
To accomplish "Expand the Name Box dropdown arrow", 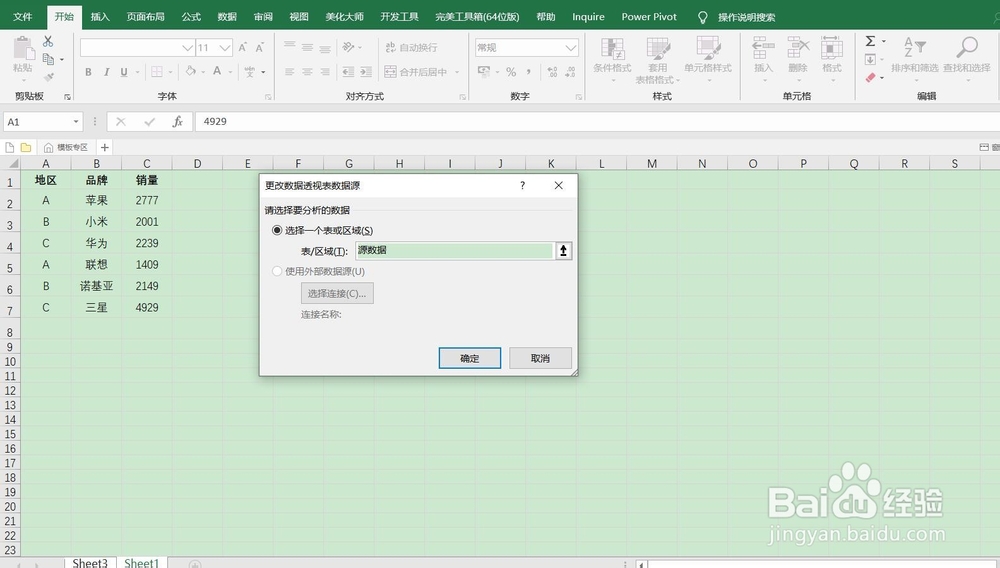I will 76,122.
